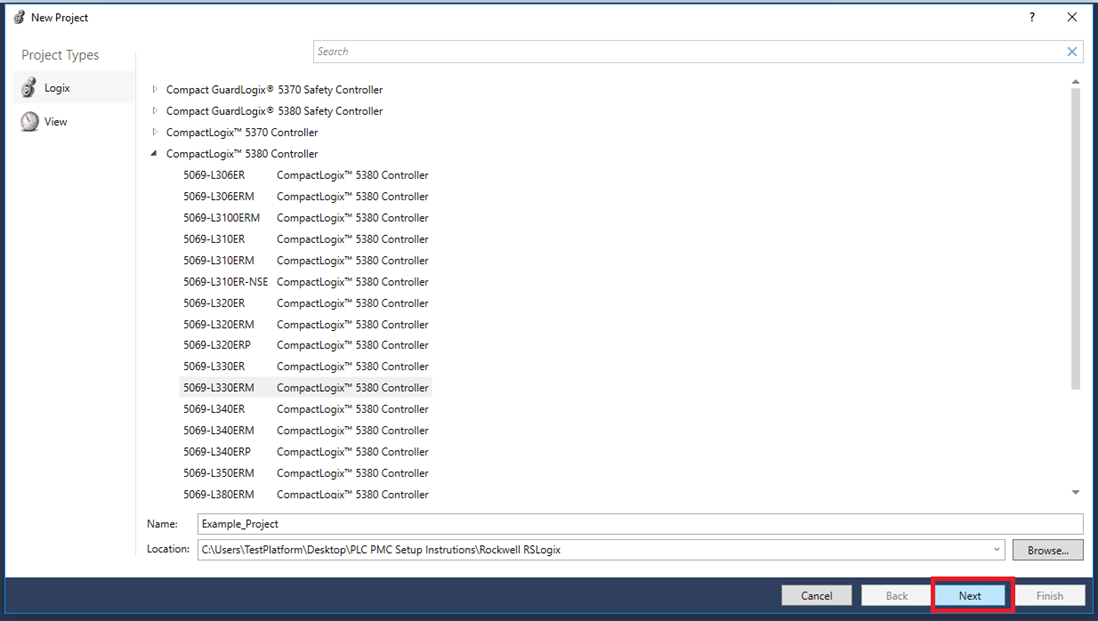Image resolution: width=1098 pixels, height=621 pixels.
Task: Click the Studio 5000 icon in title bar
Action: point(18,17)
